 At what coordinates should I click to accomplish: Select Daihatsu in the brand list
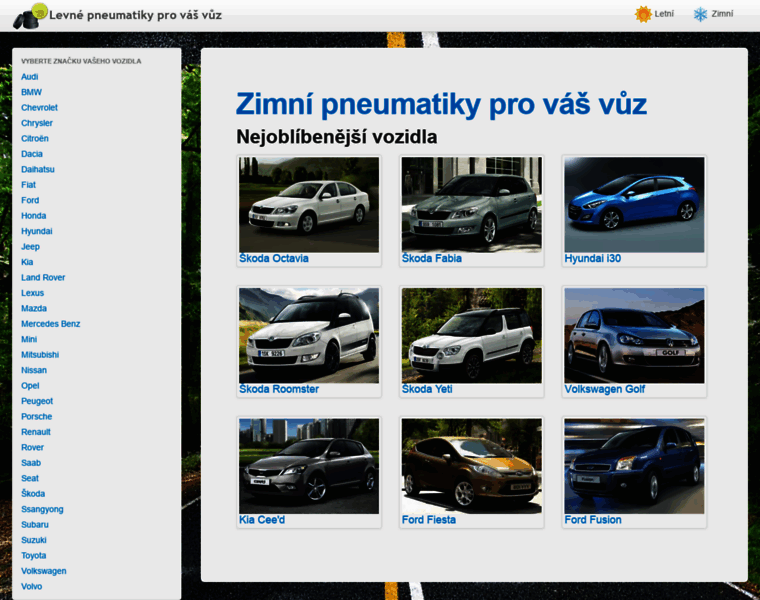(x=38, y=169)
